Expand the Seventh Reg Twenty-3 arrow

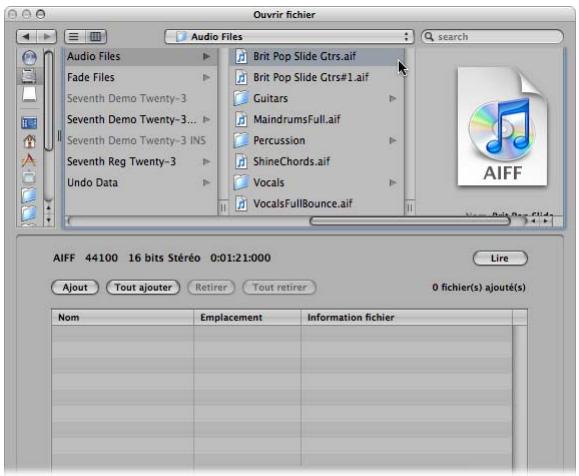coord(206,161)
